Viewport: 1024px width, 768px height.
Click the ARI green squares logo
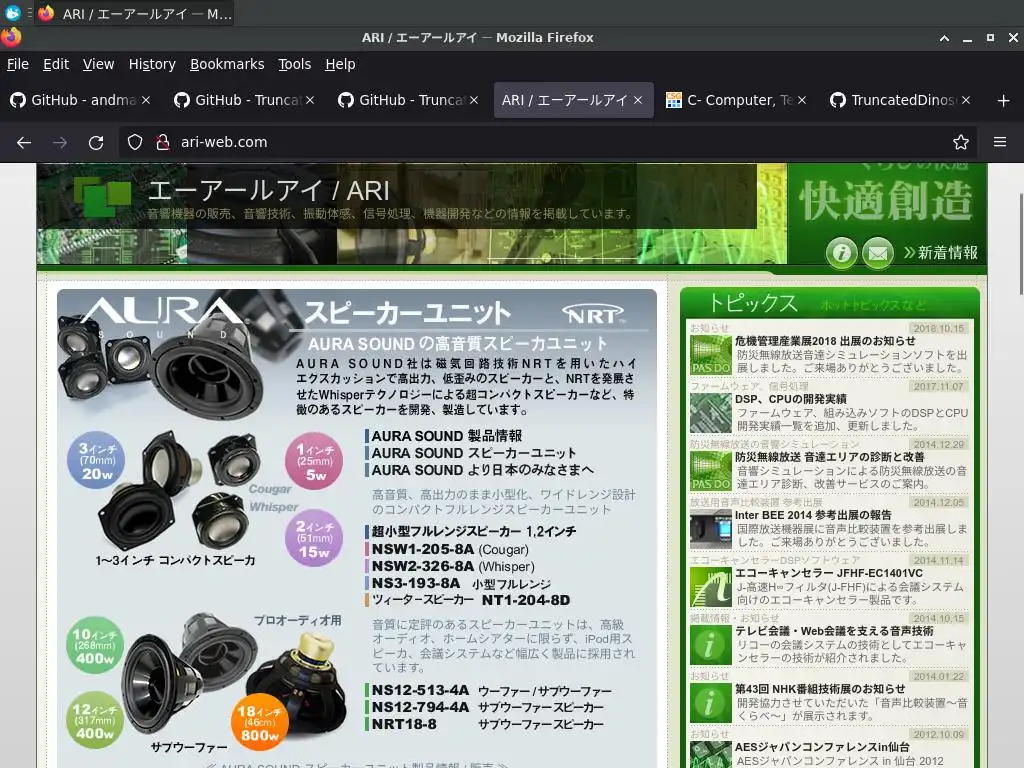point(102,196)
